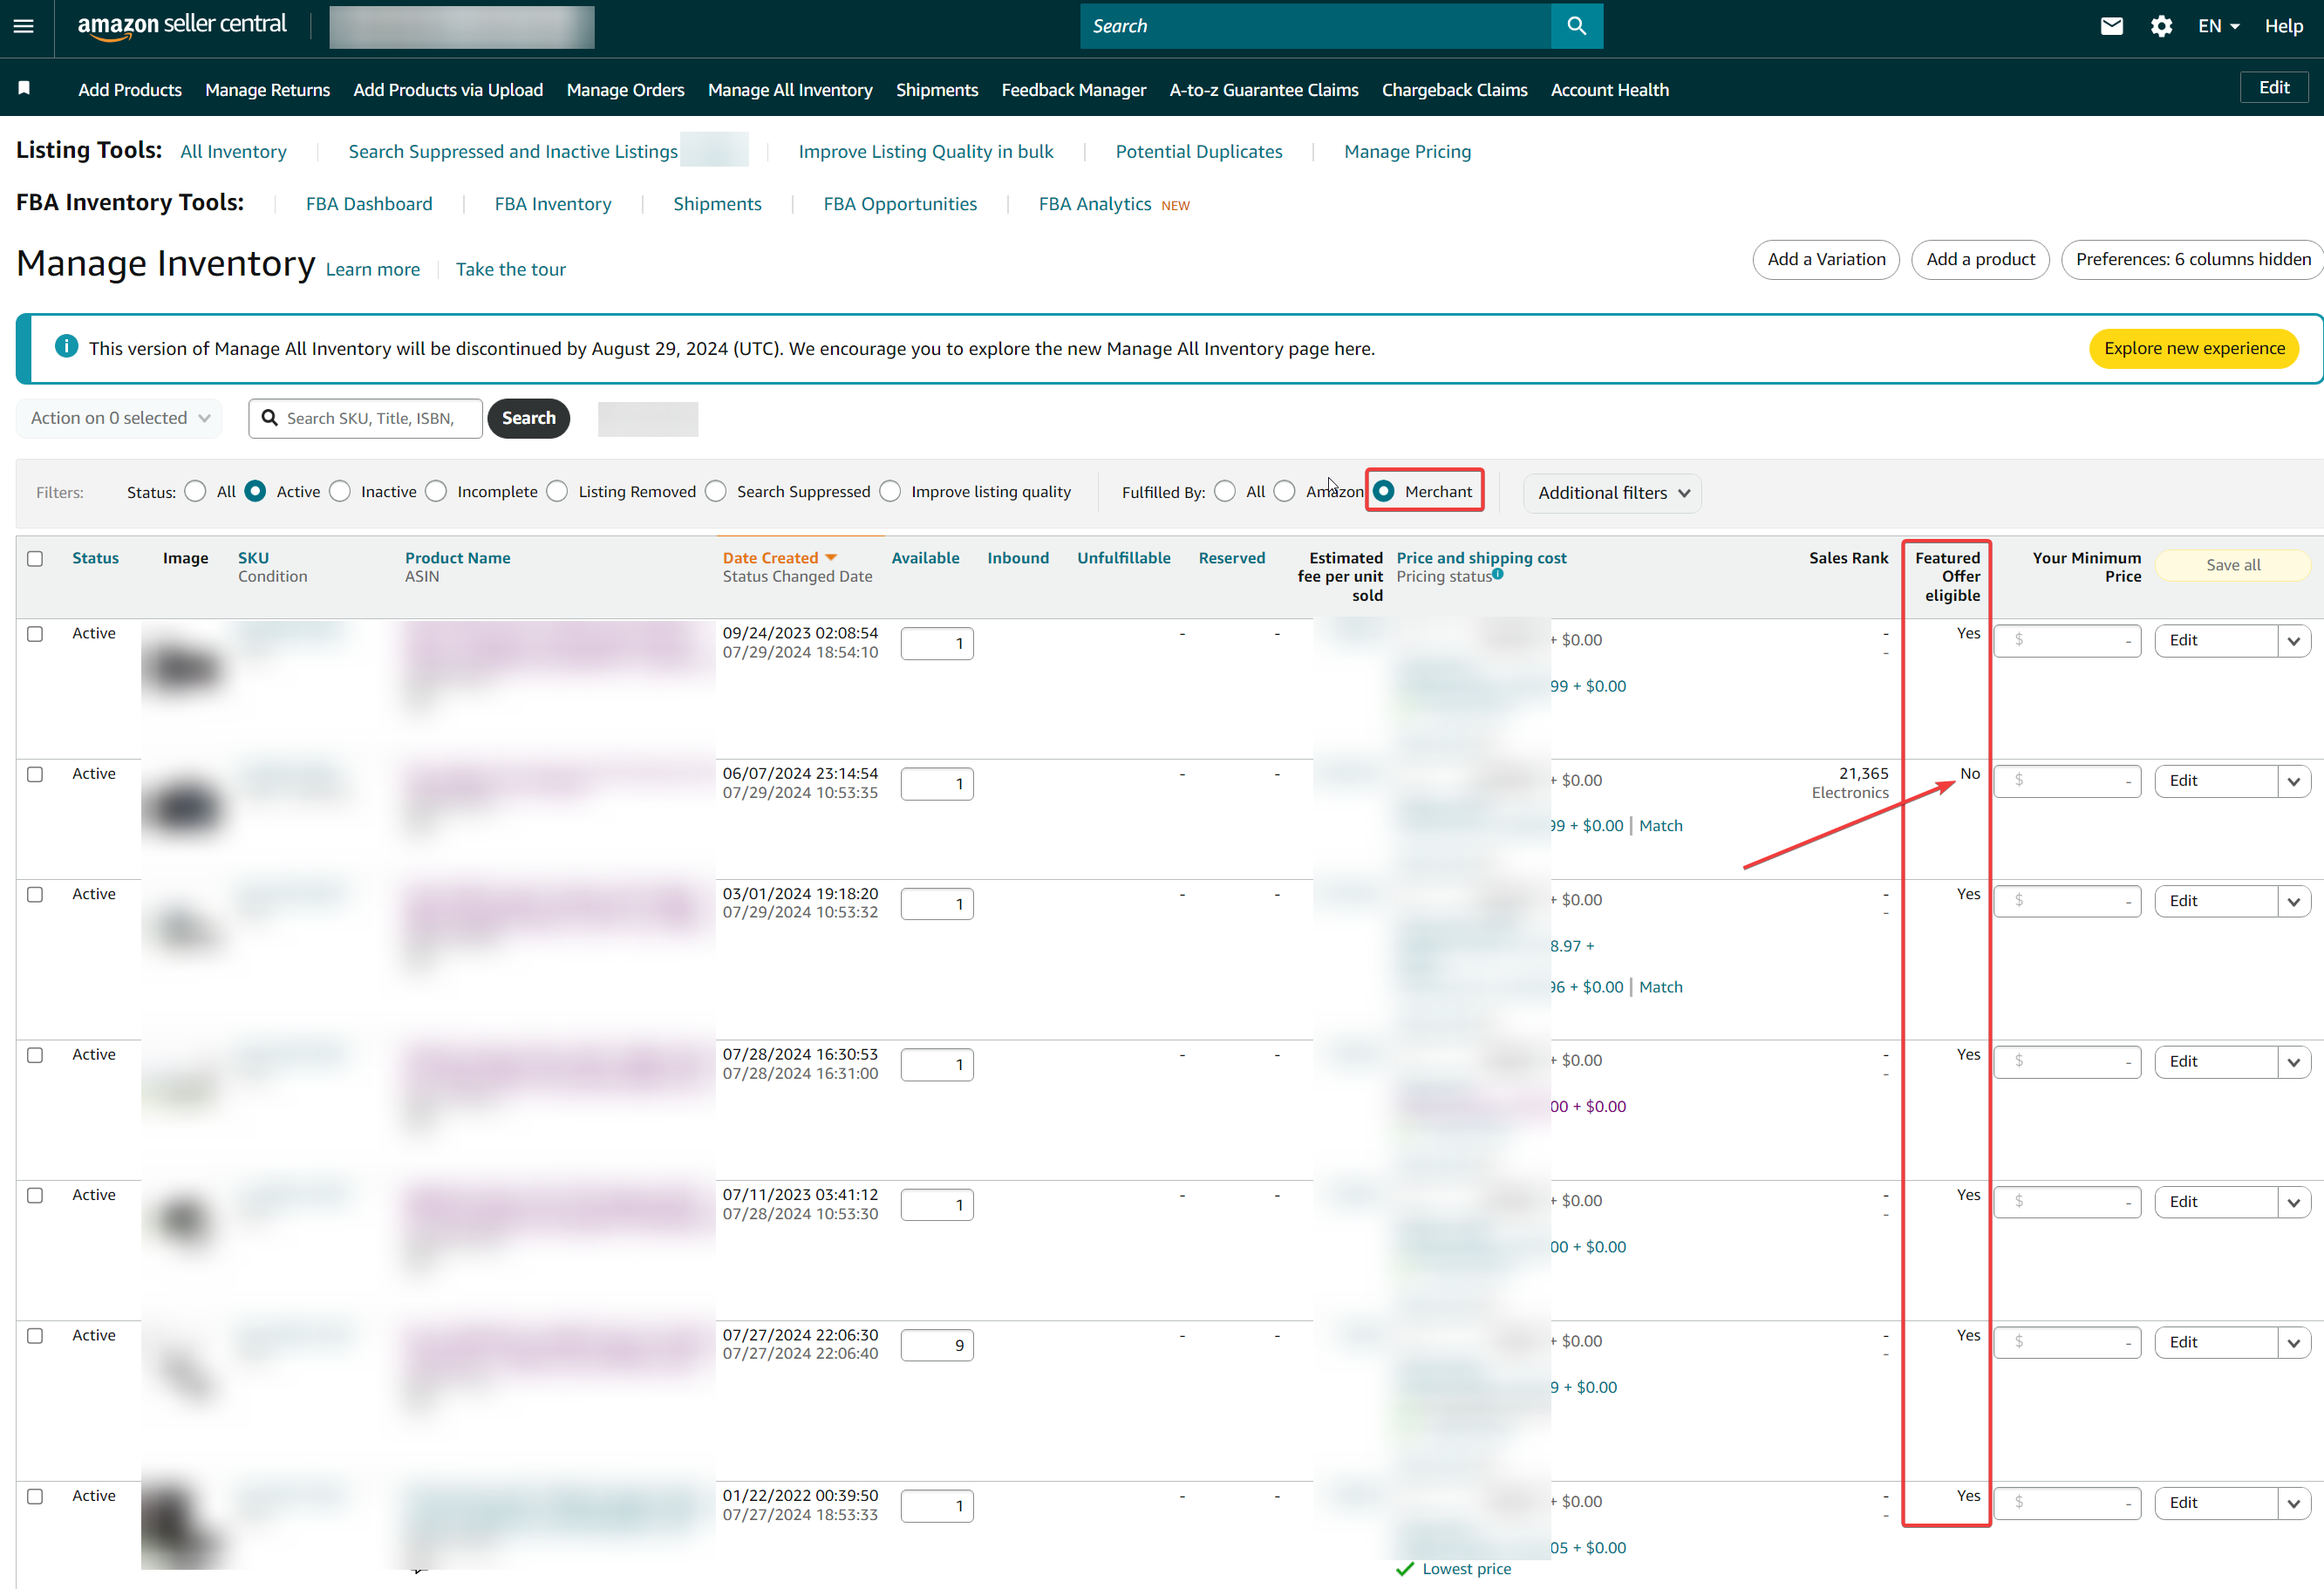Open the EN language dropdown

(x=2219, y=26)
